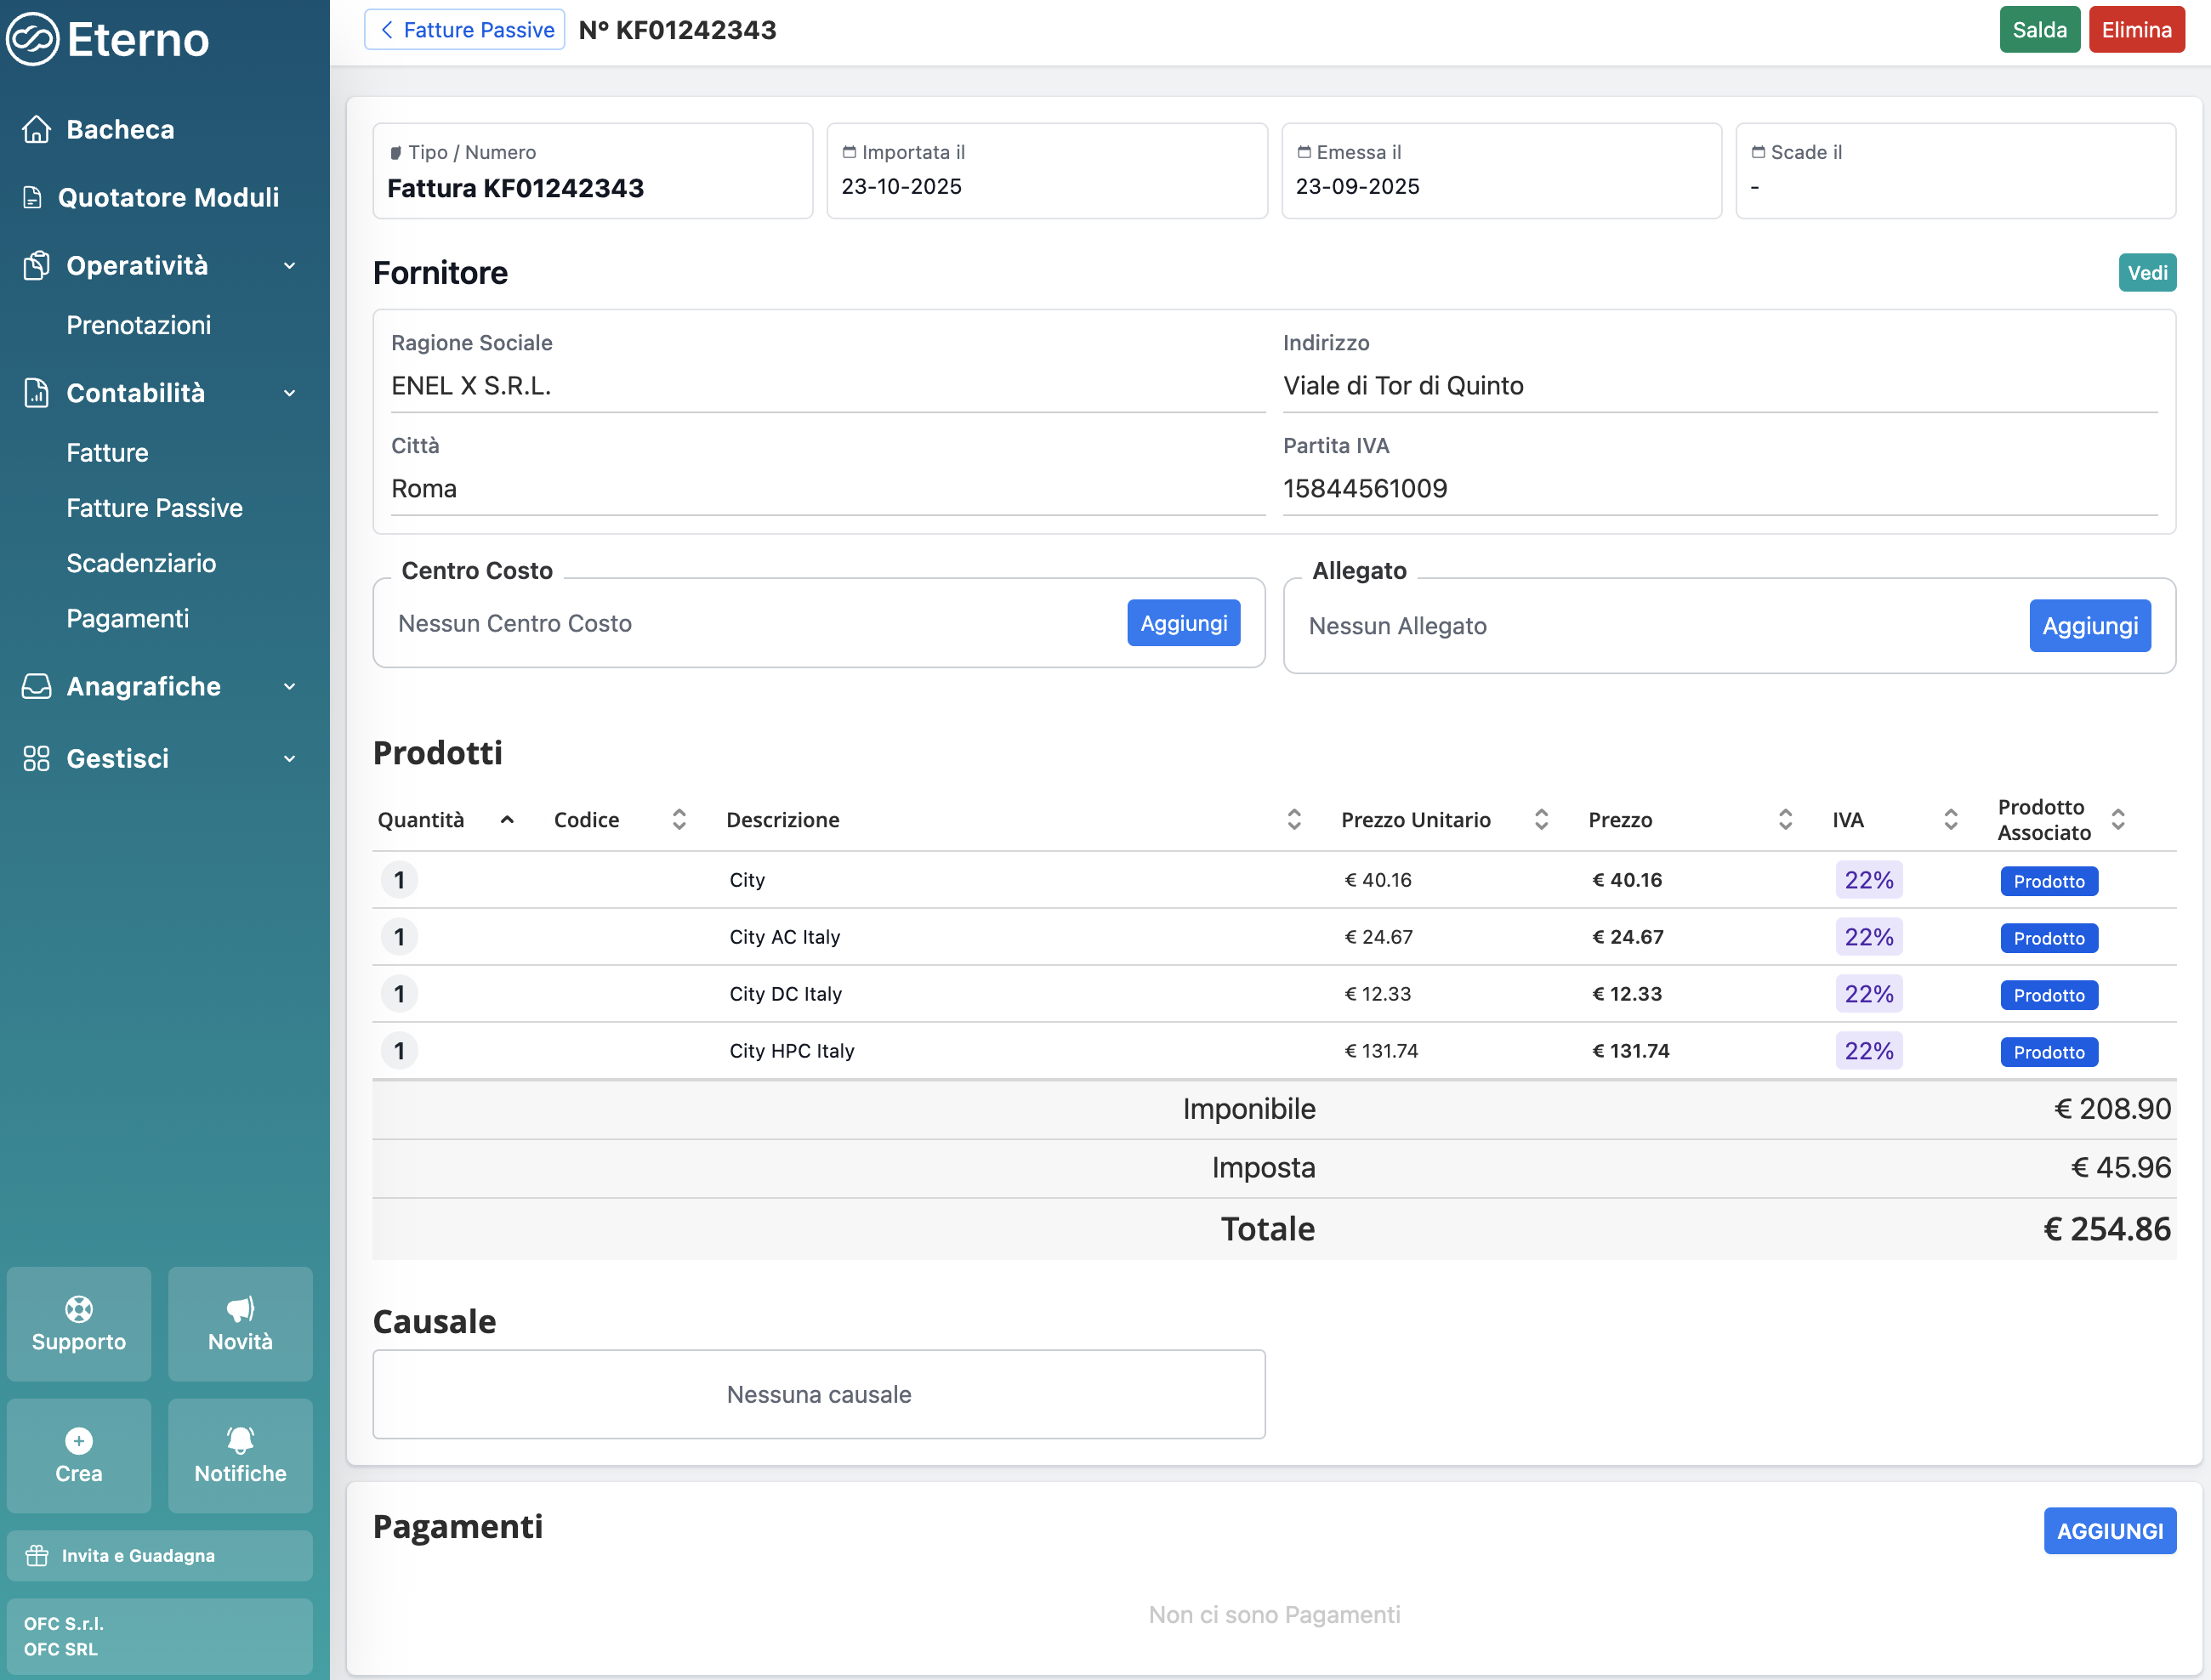
Task: Open Novità megaphone tile
Action: tap(240, 1324)
